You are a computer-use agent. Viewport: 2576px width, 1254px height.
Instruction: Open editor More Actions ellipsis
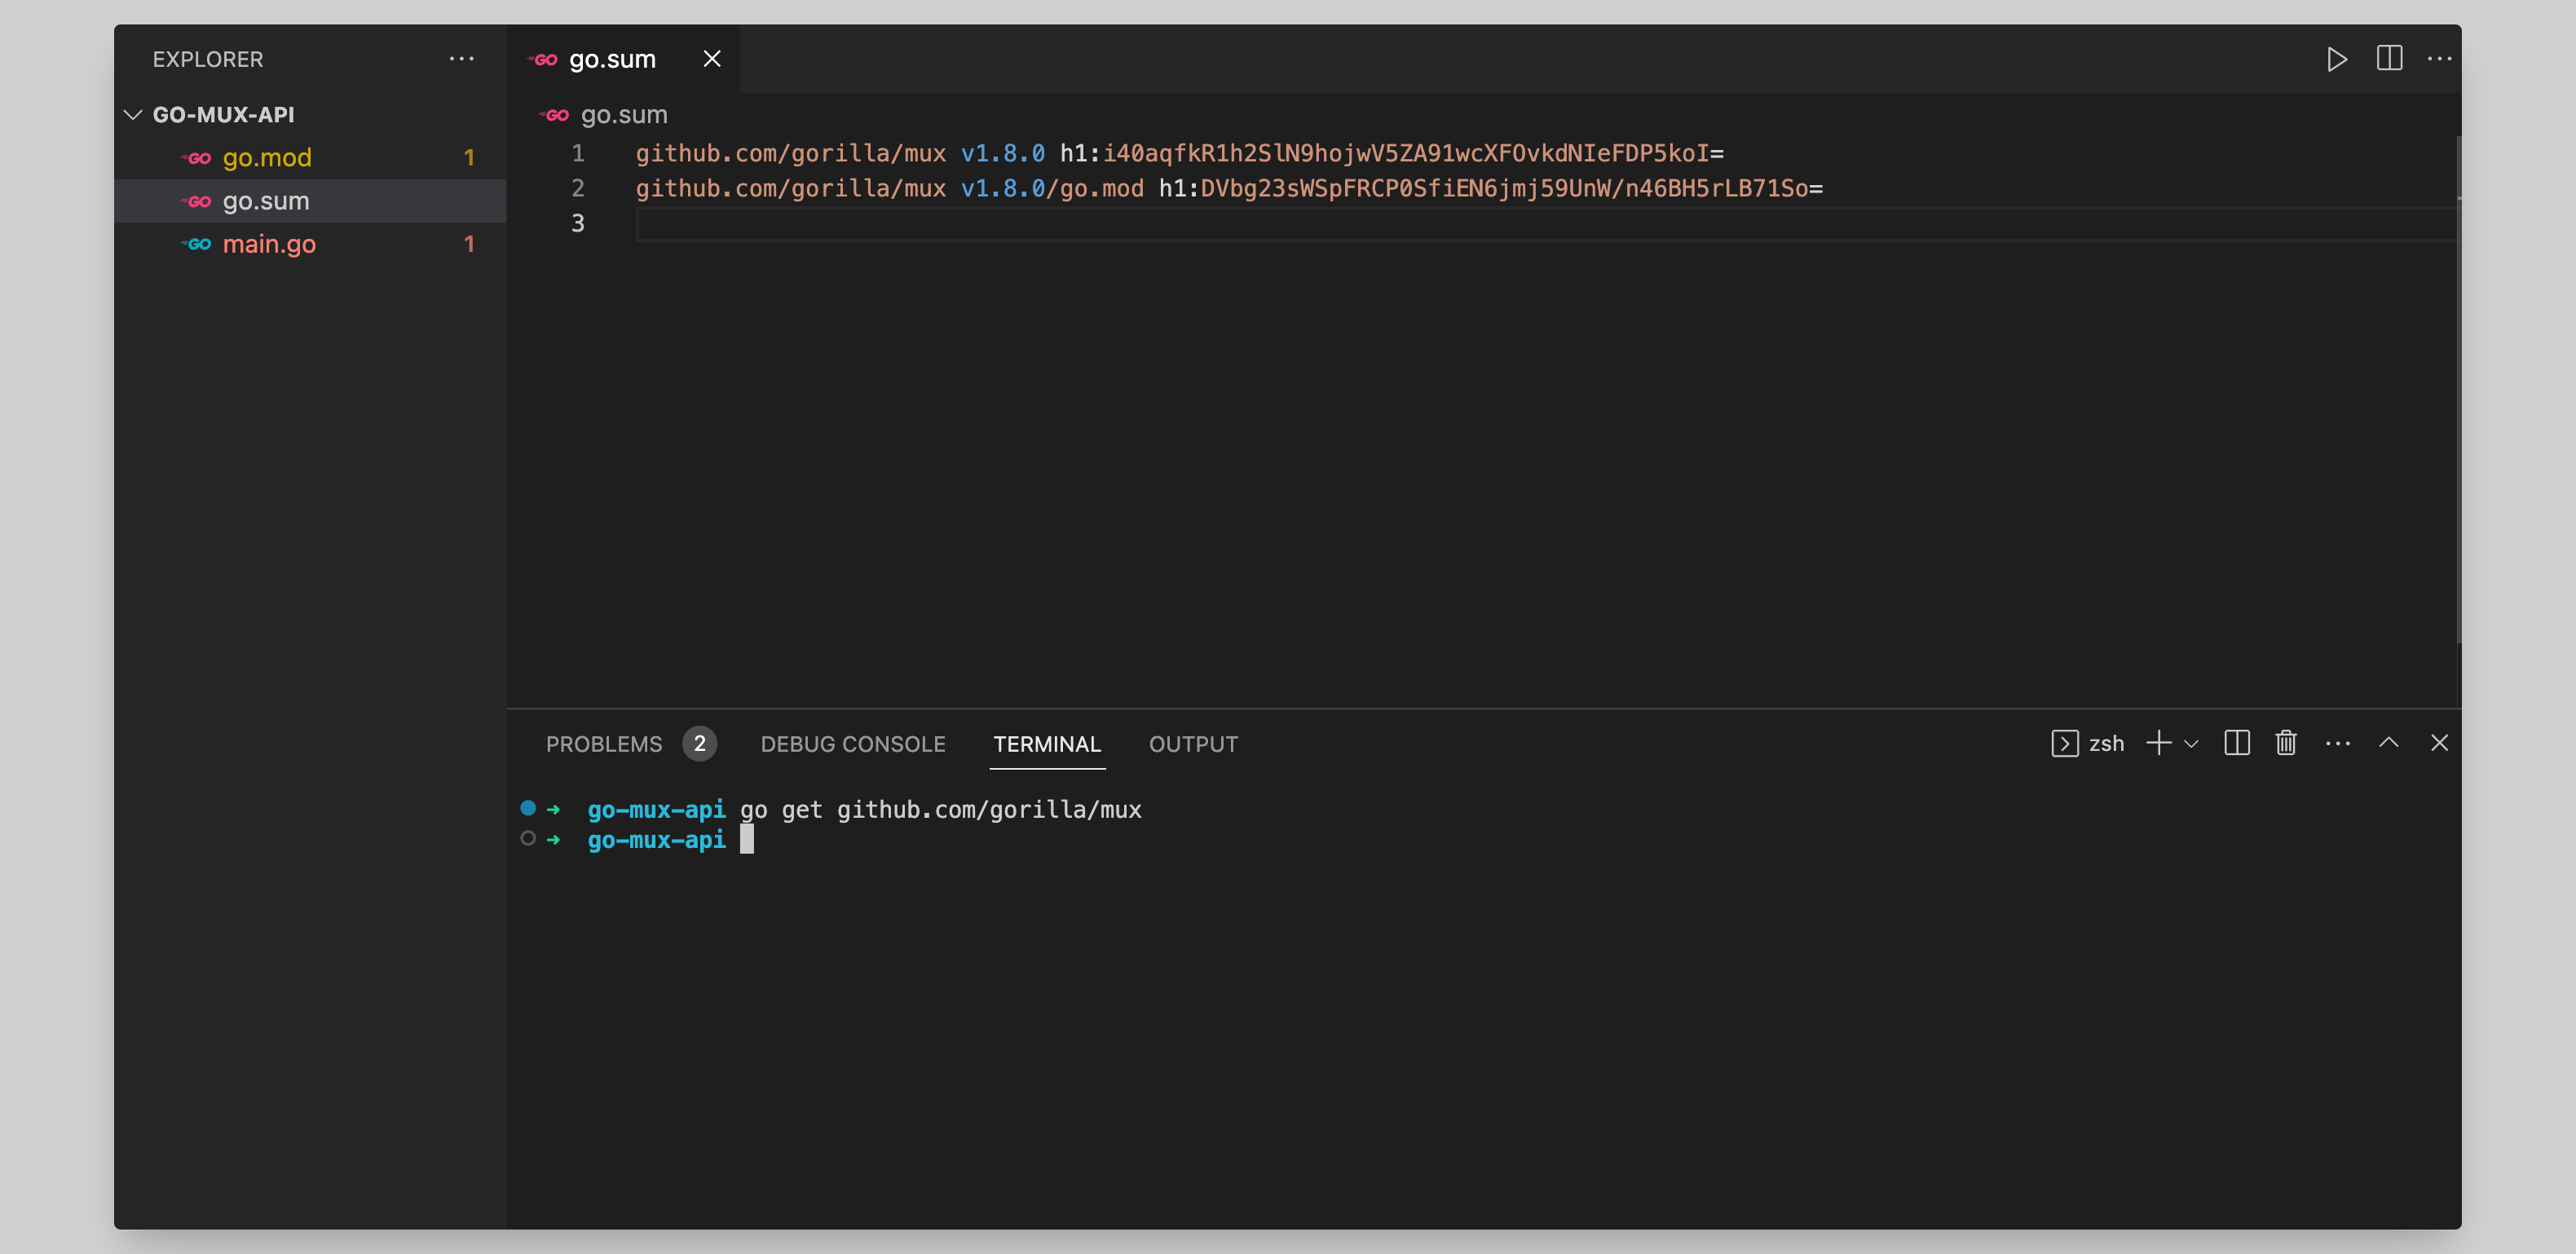click(x=2439, y=59)
